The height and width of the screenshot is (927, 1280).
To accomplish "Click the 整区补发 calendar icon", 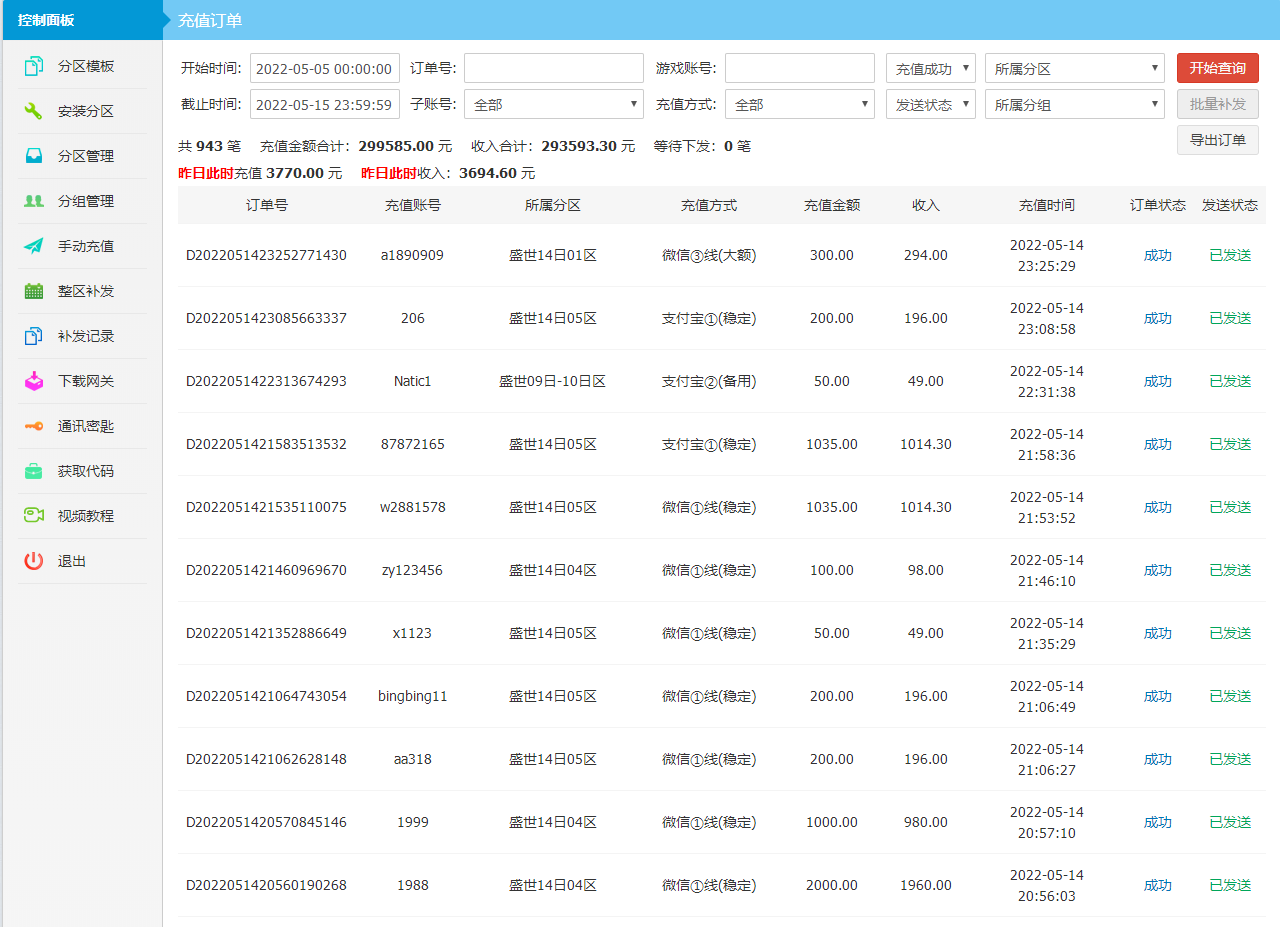I will [34, 291].
